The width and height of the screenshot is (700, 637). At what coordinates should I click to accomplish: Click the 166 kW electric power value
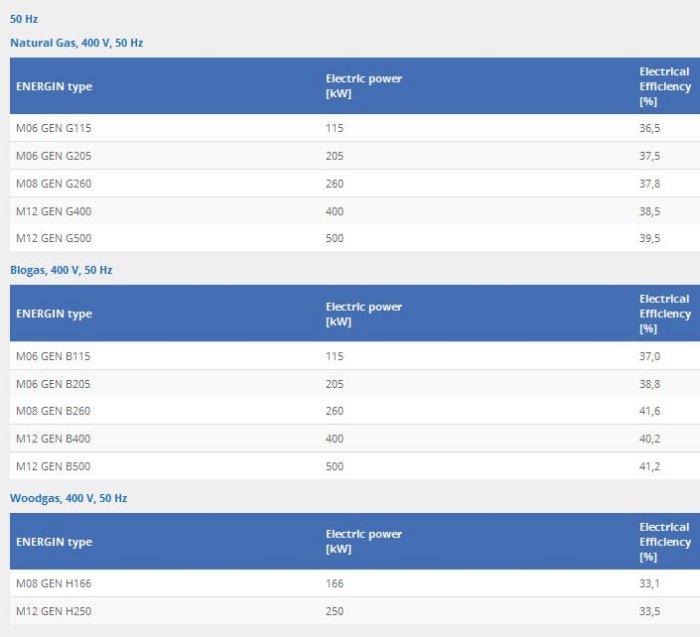(x=334, y=583)
